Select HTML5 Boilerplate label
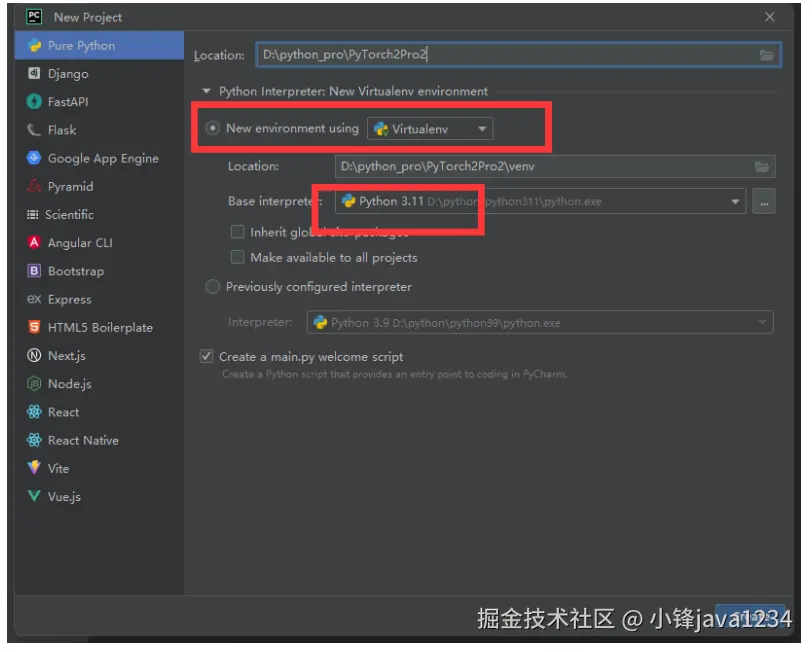The width and height of the screenshot is (812, 652). pyautogui.click(x=100, y=327)
